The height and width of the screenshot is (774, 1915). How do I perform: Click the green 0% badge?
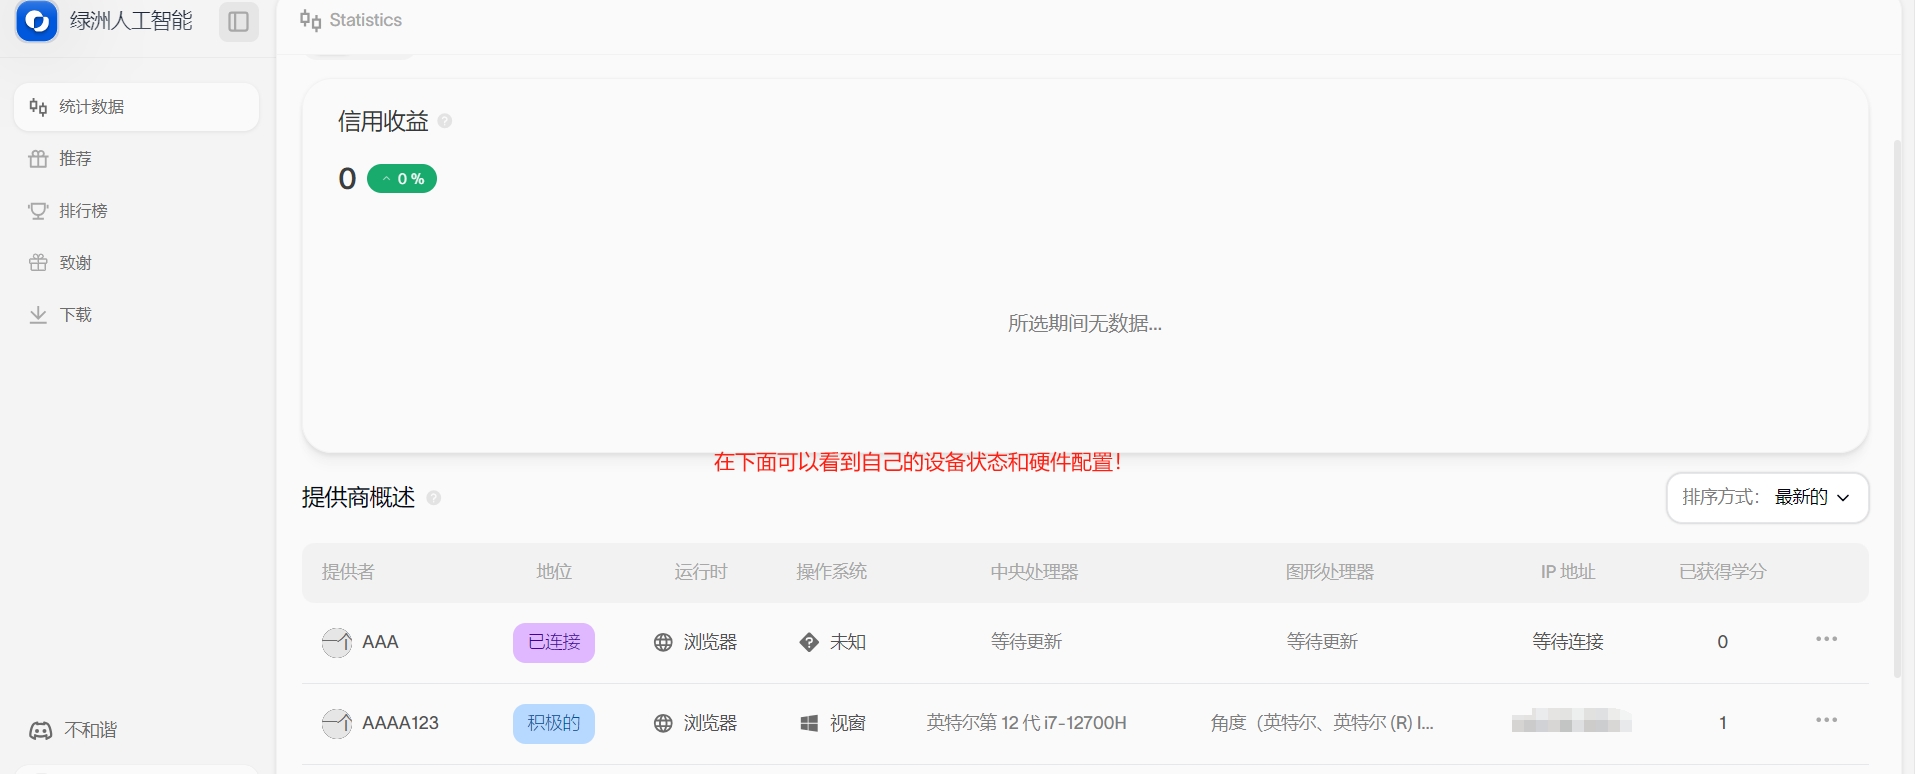point(402,179)
